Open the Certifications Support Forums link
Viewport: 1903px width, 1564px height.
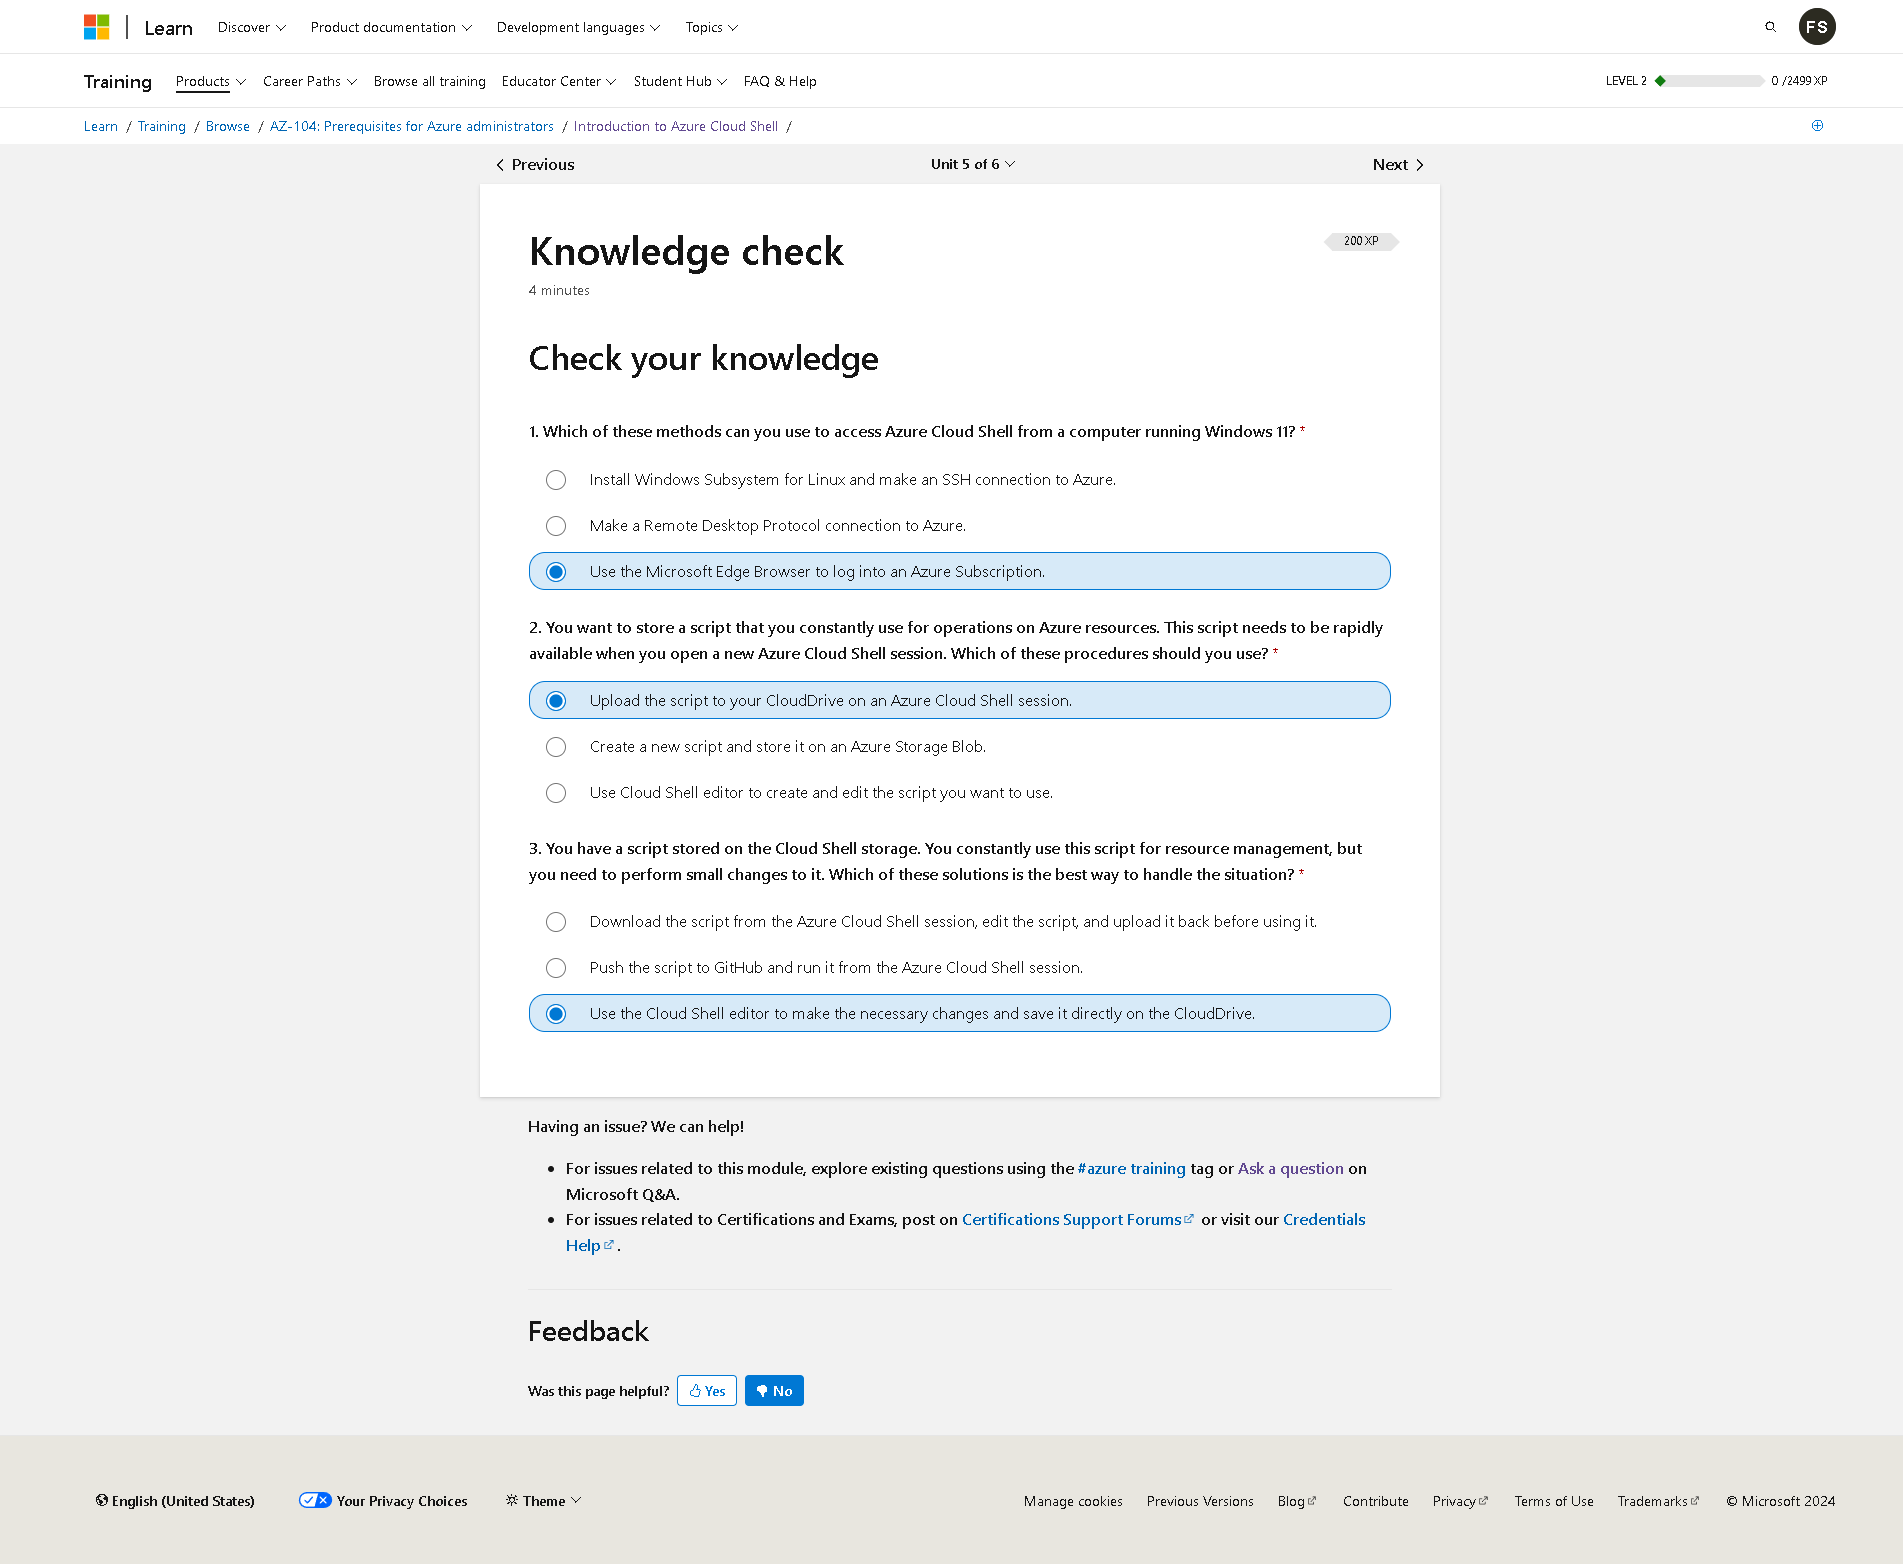pos(1071,1220)
